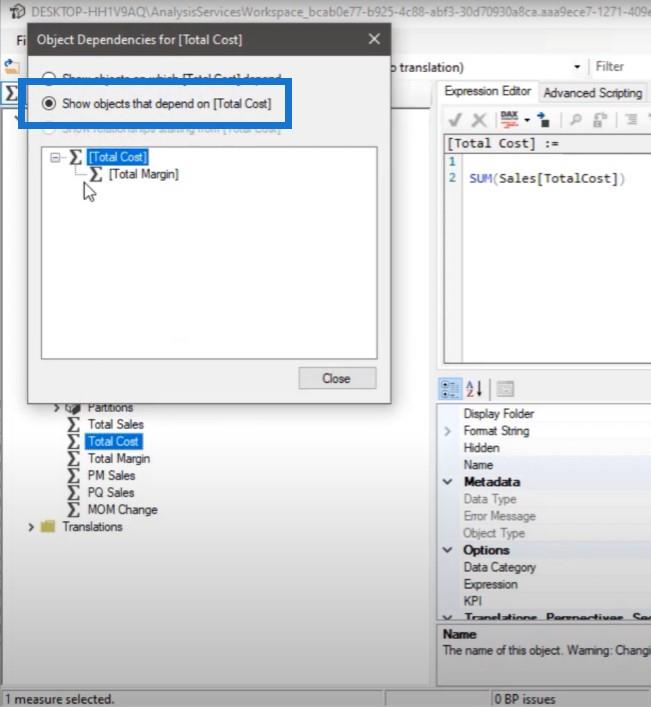Image resolution: width=651 pixels, height=707 pixels.
Task: Switch to the Expression Editor tab
Action: (x=487, y=91)
